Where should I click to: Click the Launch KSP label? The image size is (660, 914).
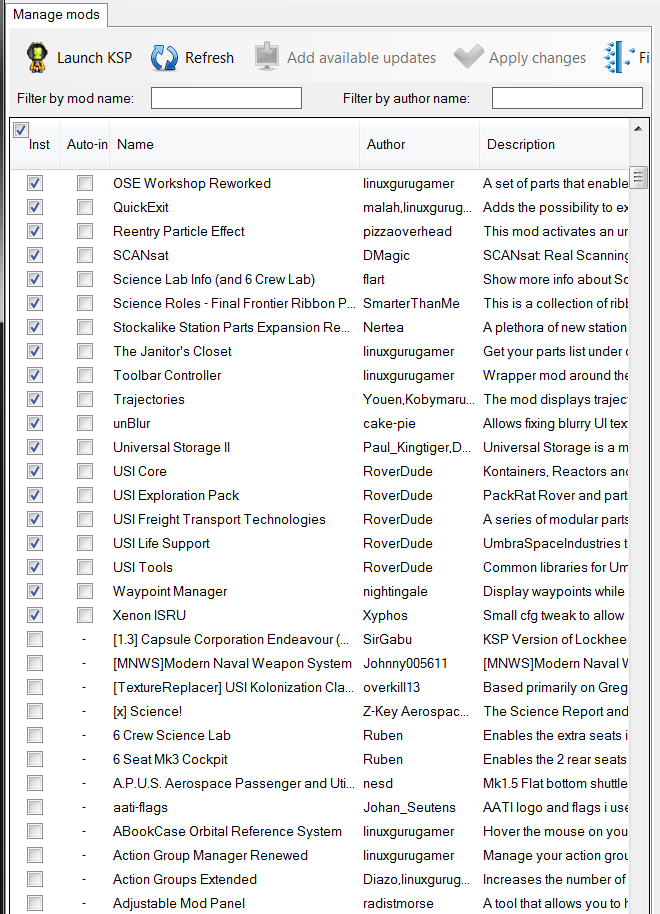[94, 58]
